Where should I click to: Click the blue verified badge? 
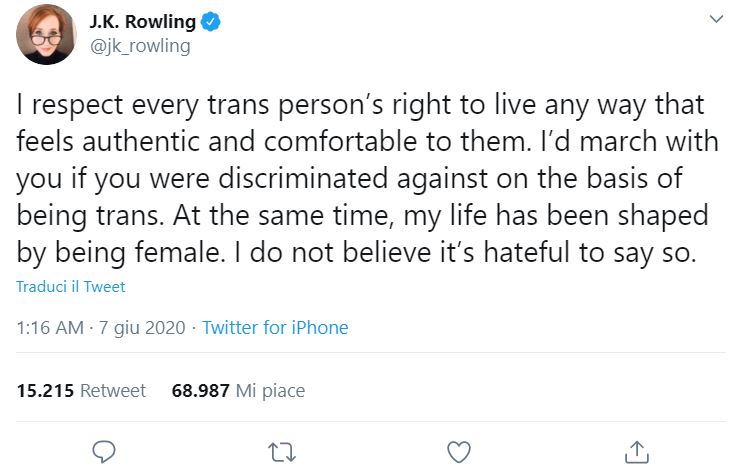coord(210,22)
